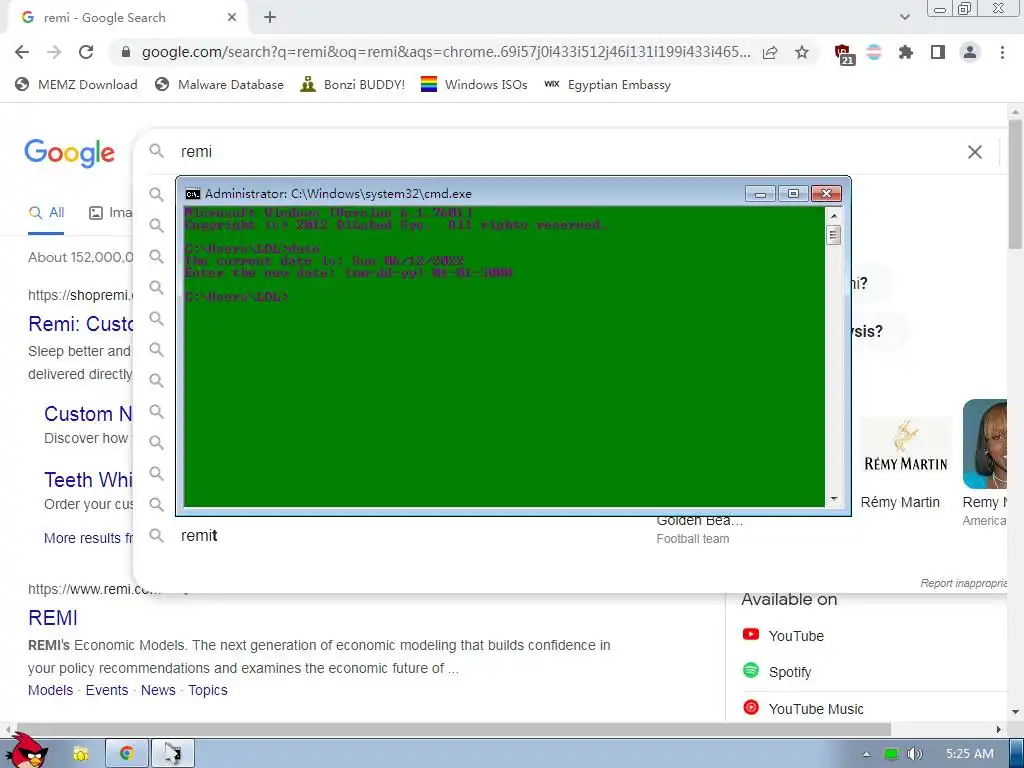Open the volume speaker tray icon
Image resolution: width=1024 pixels, height=768 pixels.
tap(914, 754)
